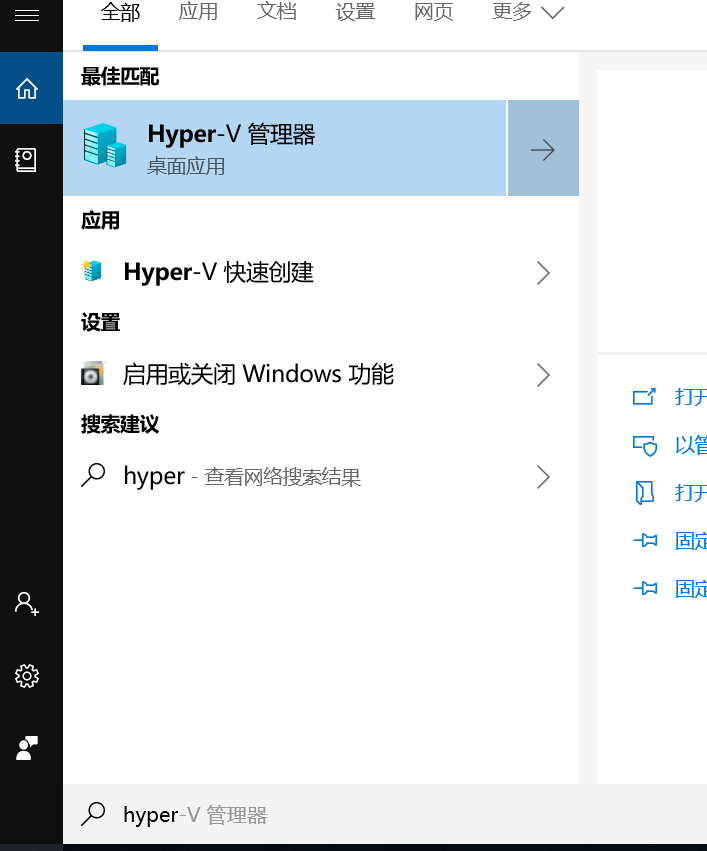The width and height of the screenshot is (707, 851).
Task: Expand chevron for 启用或关闭 Windows 功能
Action: pyautogui.click(x=543, y=375)
